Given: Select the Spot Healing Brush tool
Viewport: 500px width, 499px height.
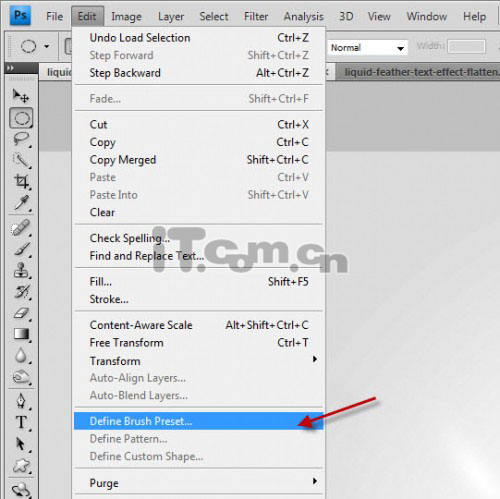Looking at the screenshot, I should tap(21, 228).
